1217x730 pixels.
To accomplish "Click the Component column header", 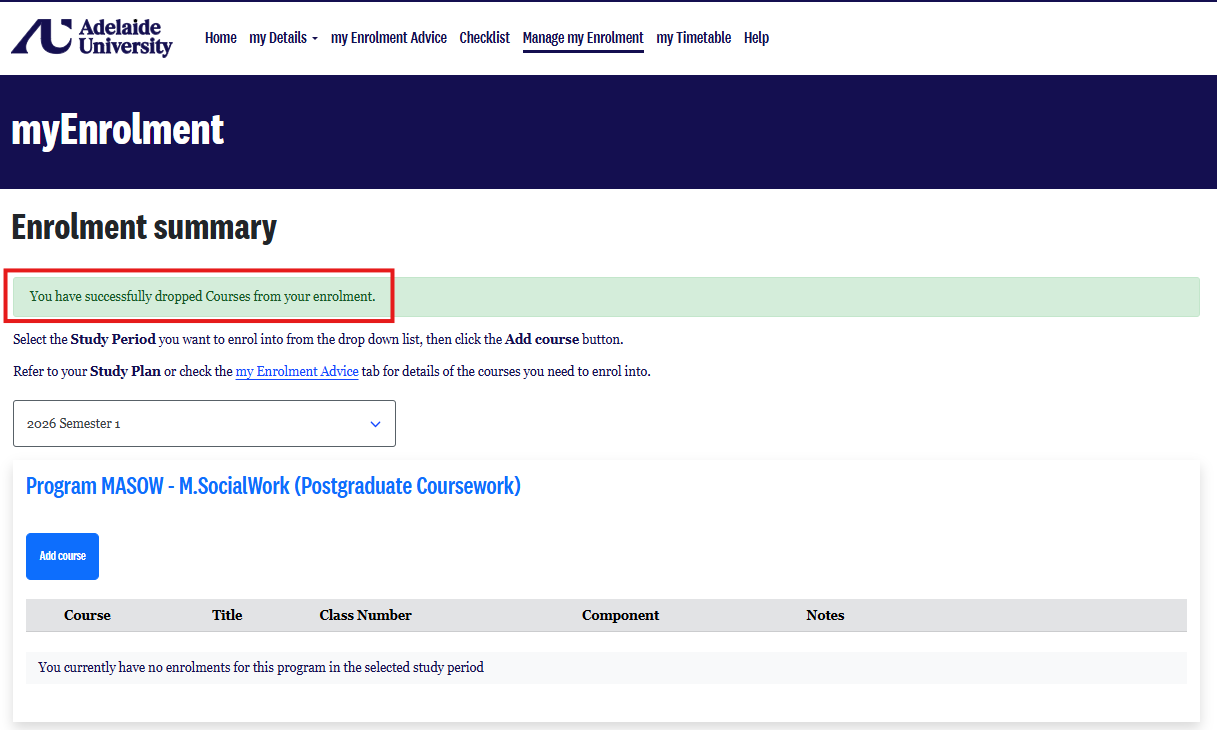I will click(x=621, y=615).
